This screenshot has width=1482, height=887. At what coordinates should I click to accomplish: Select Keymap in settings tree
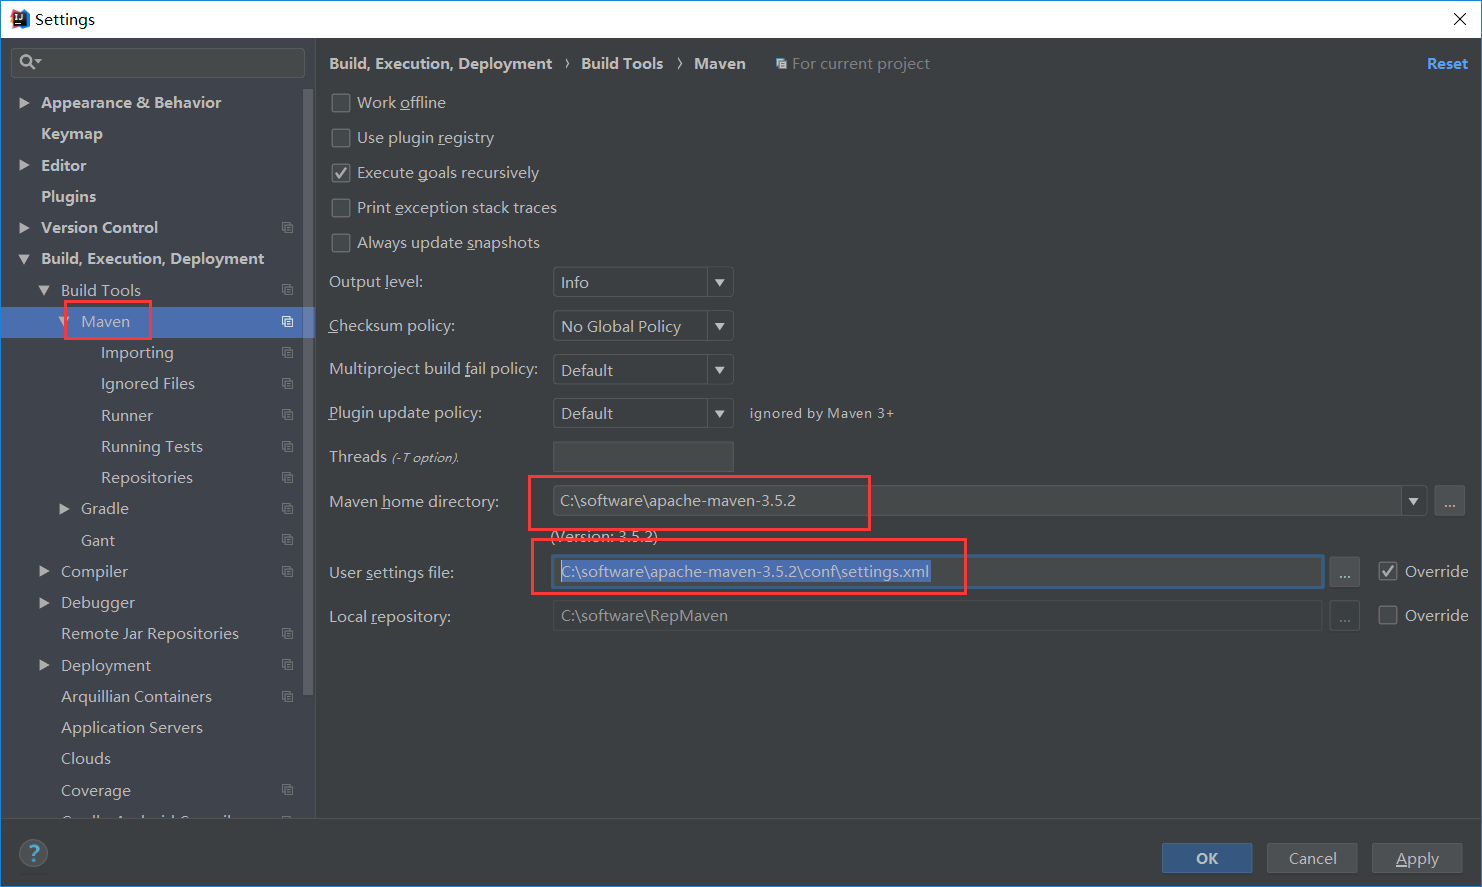tap(72, 134)
